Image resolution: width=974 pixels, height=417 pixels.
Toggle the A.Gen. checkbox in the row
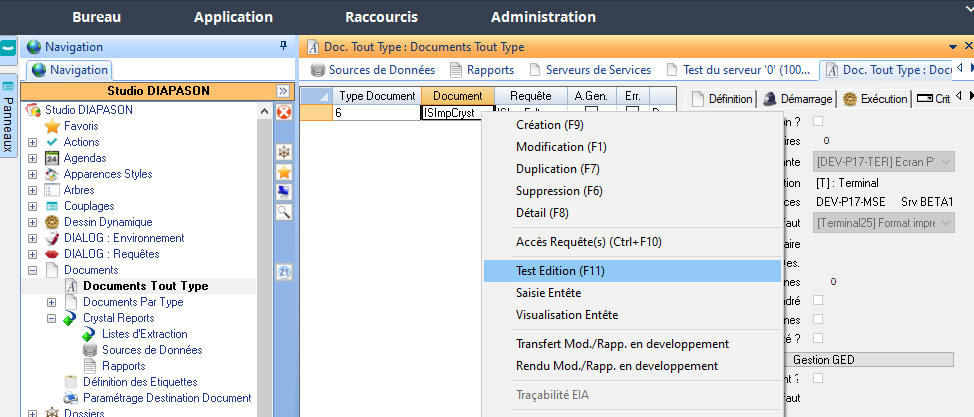point(591,113)
